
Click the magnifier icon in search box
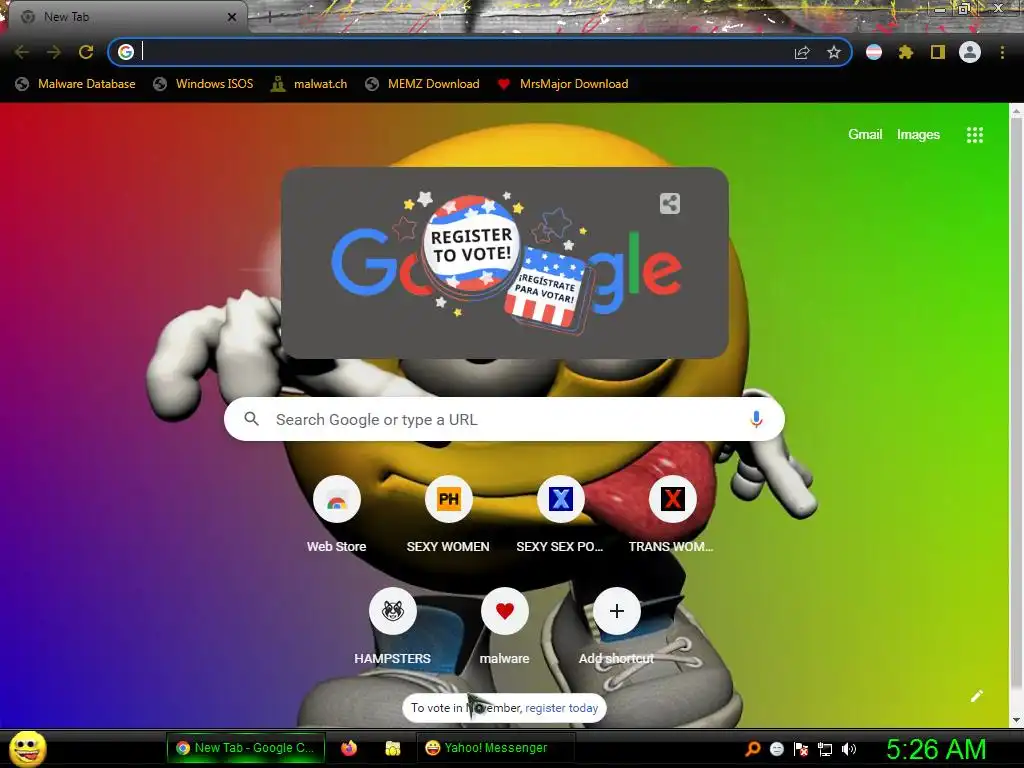point(251,419)
